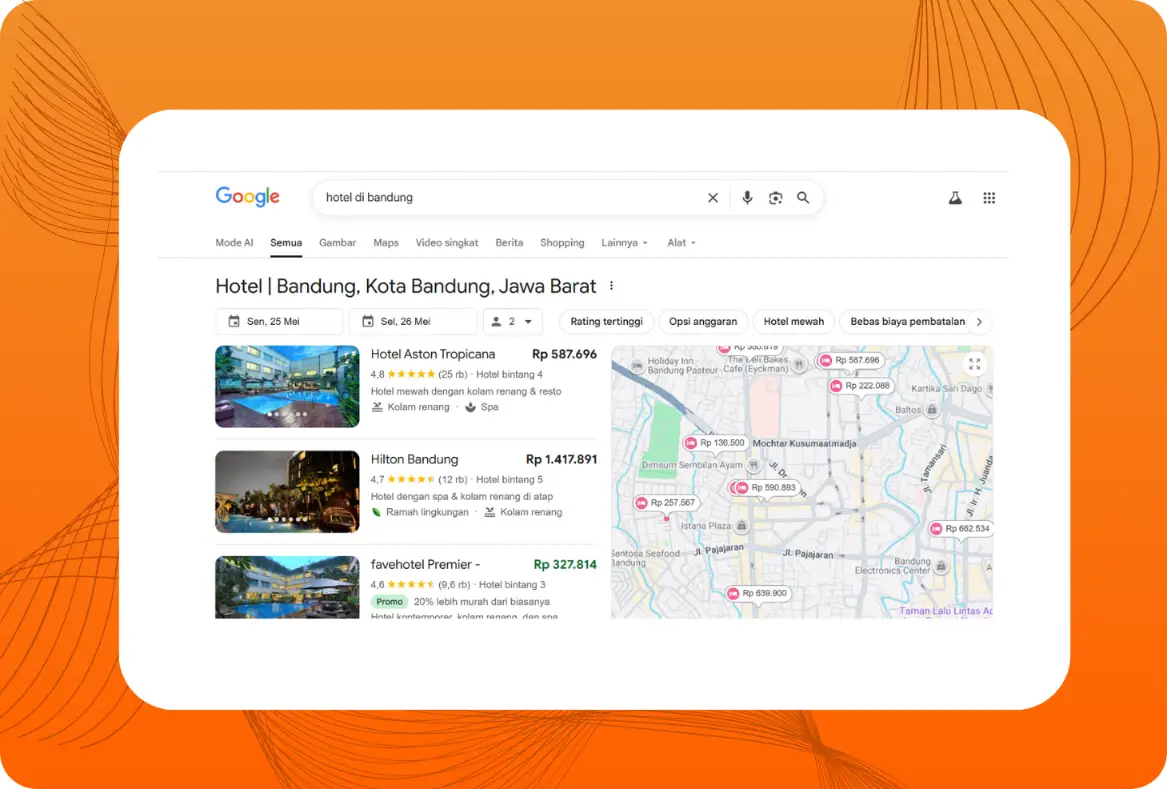Viewport: 1167px width, 789px height.
Task: Clear the search box with X icon
Action: pyautogui.click(x=713, y=198)
